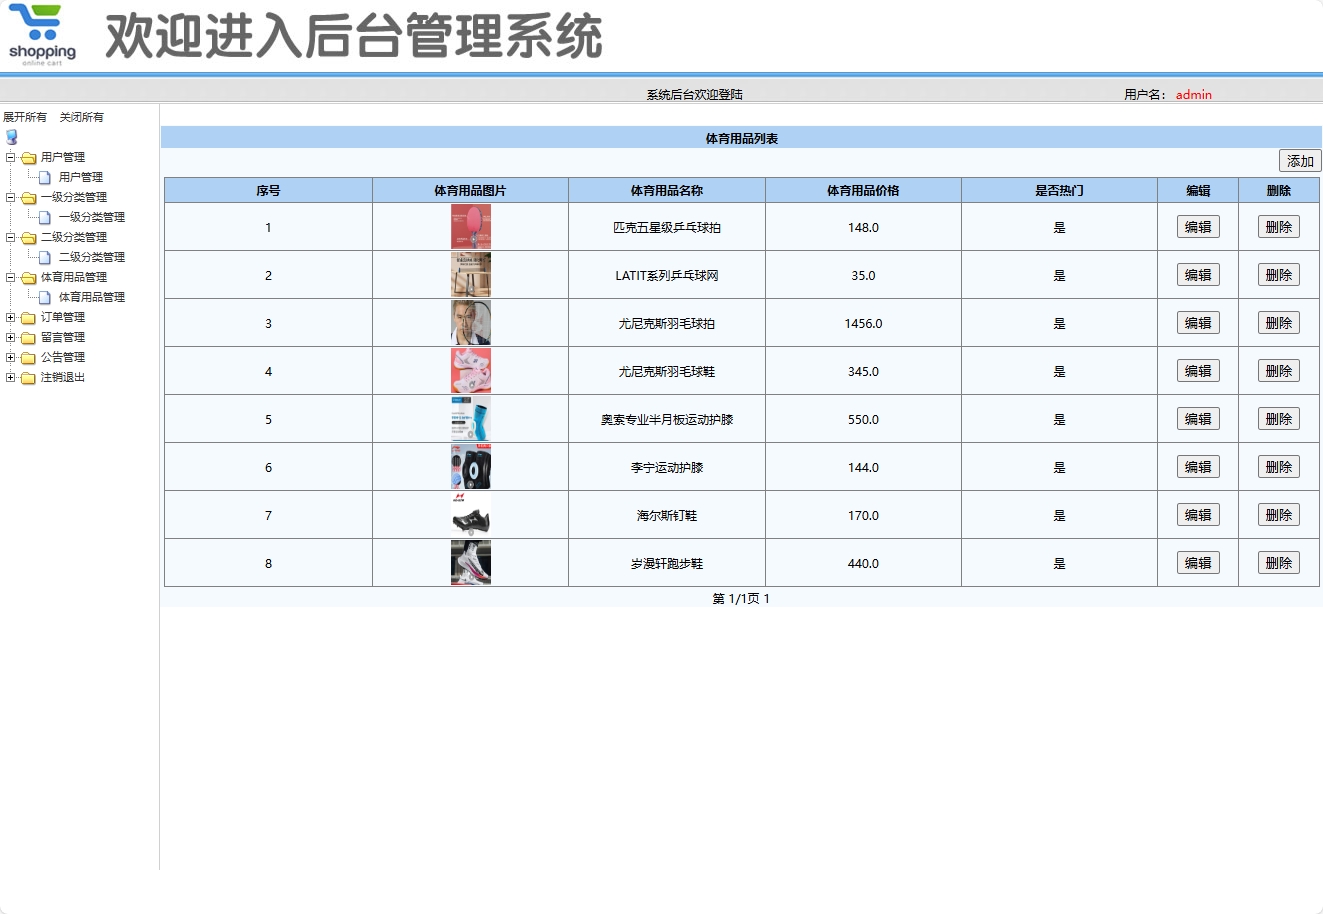The height and width of the screenshot is (914, 1323).
Task: Expand the 订单管理 tree node
Action: [x=10, y=317]
